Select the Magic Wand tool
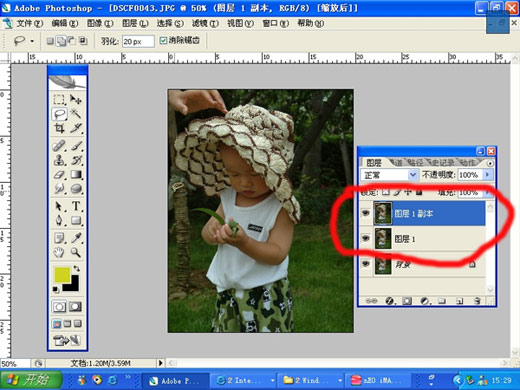Image resolution: width=520 pixels, height=390 pixels. click(x=76, y=114)
